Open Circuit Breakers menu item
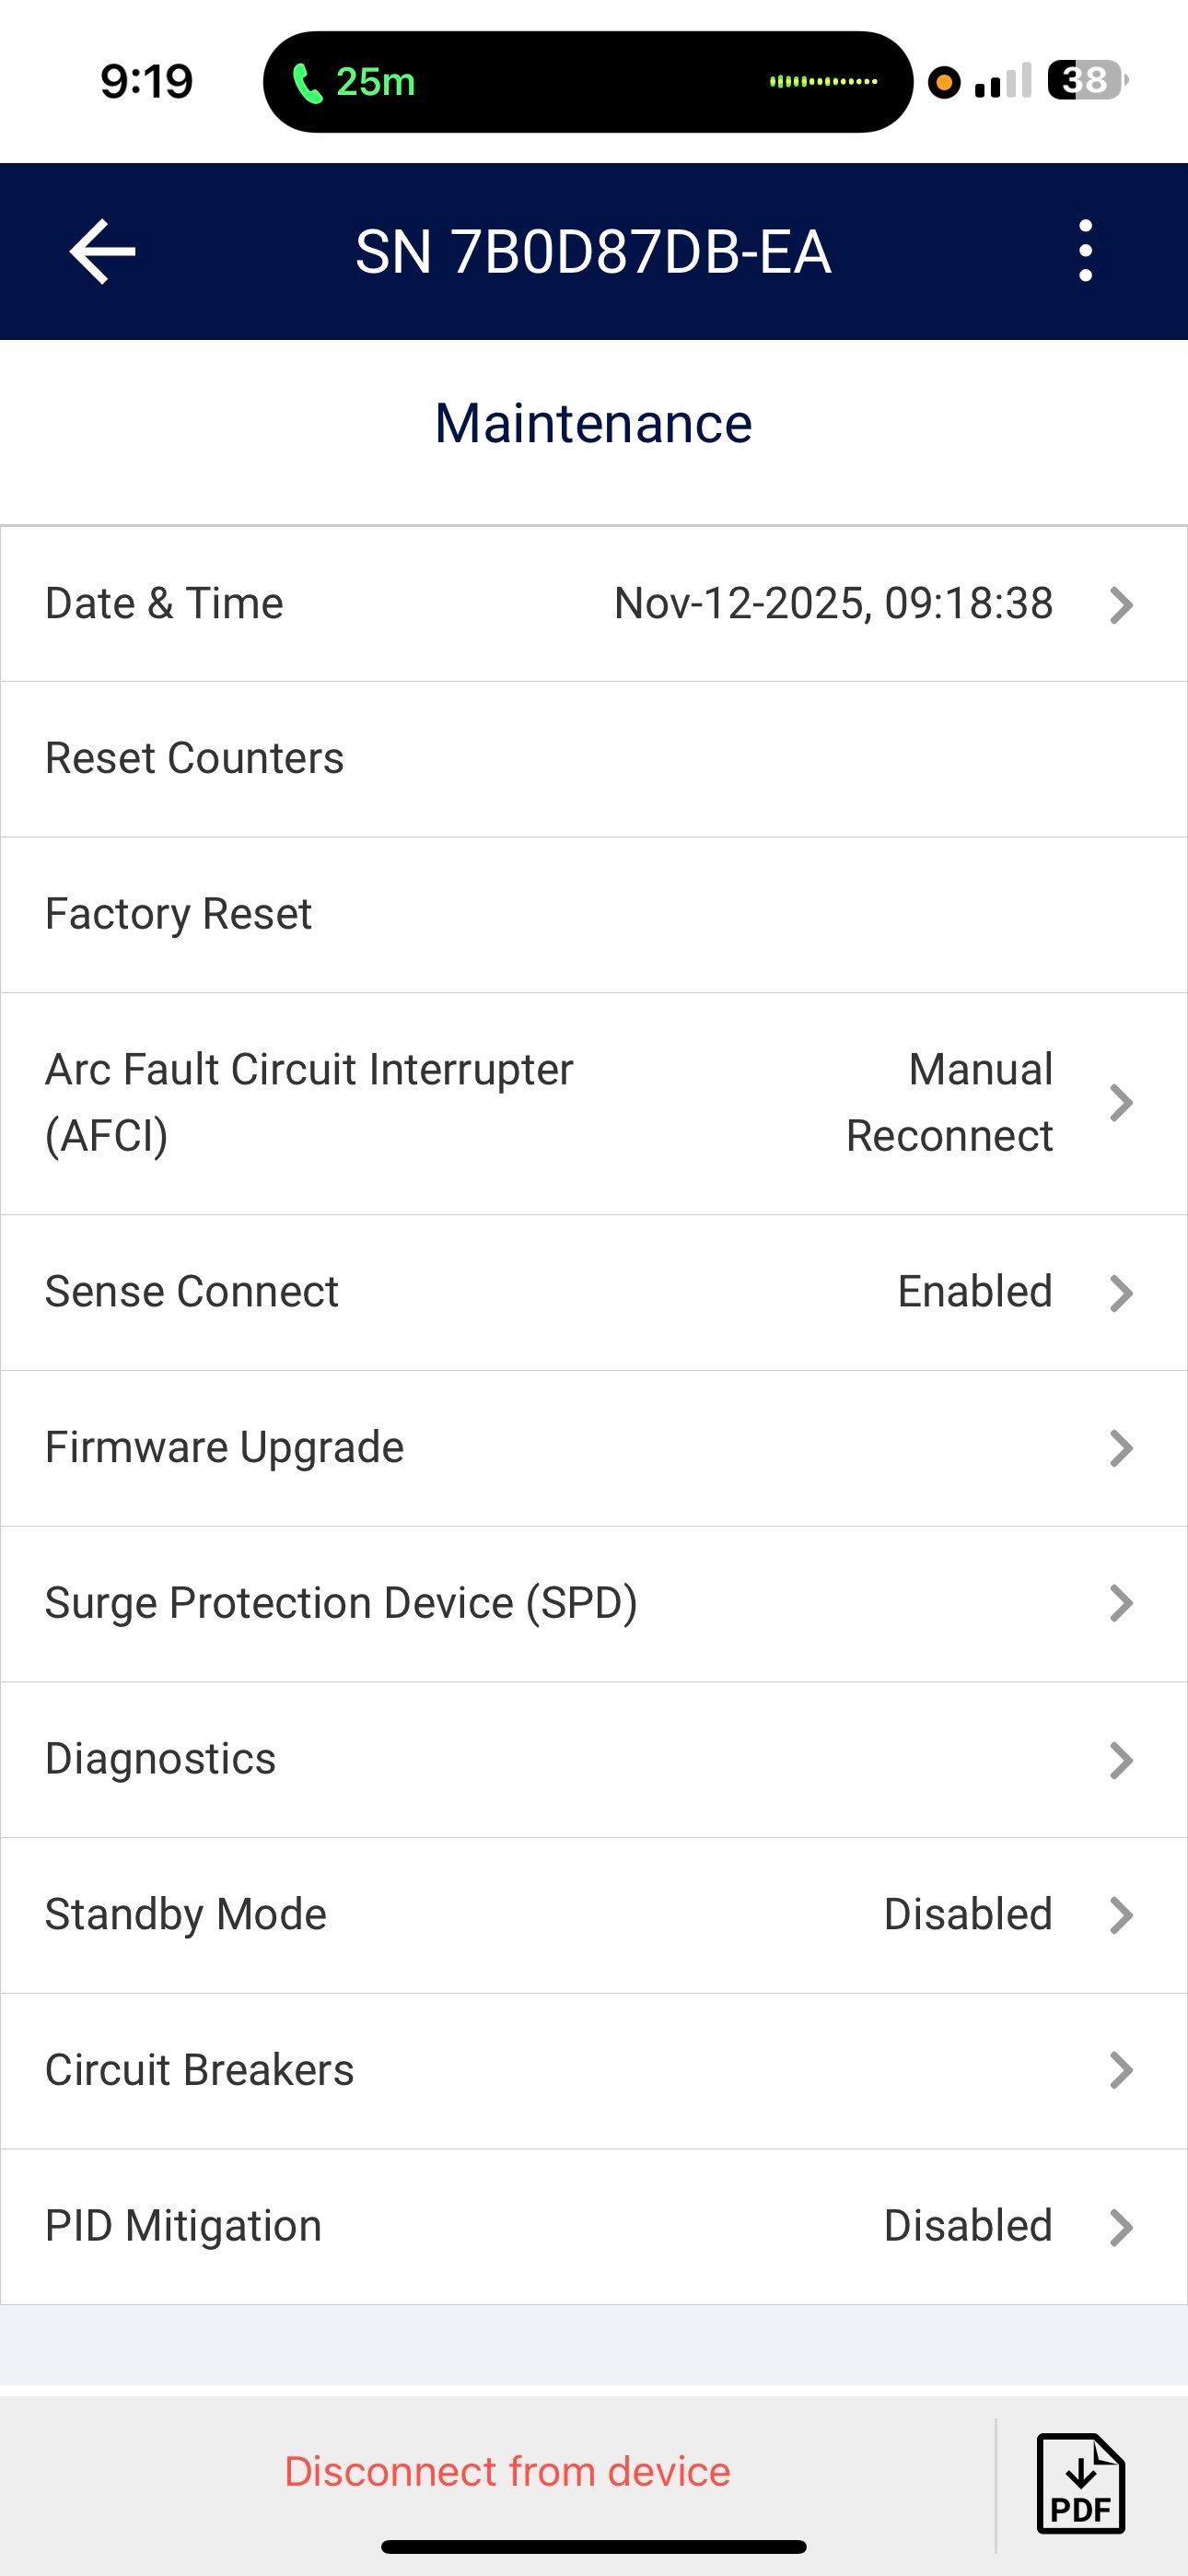This screenshot has width=1188, height=2576. [x=200, y=2070]
